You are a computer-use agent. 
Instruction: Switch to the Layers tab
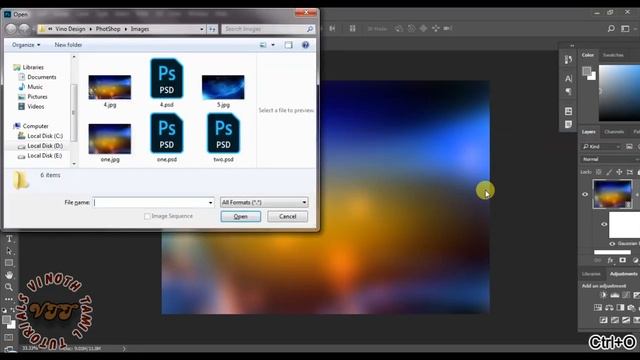(589, 132)
